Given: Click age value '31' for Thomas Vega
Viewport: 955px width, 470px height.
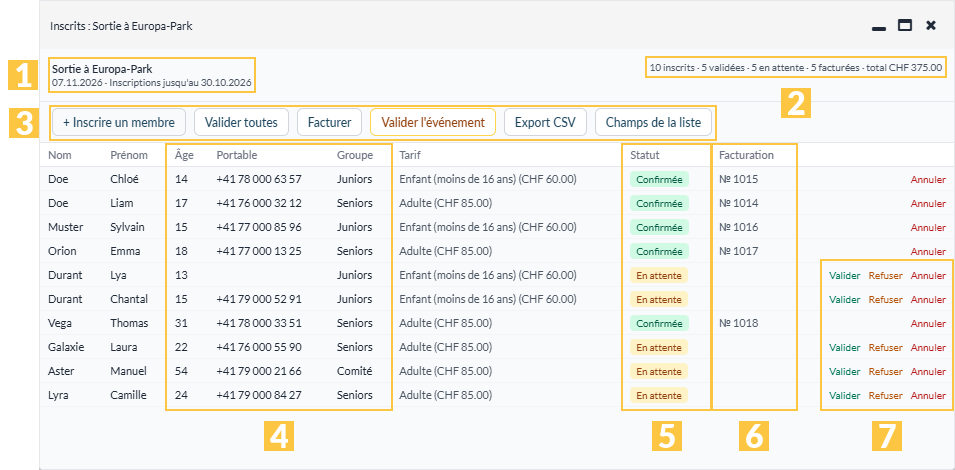Looking at the screenshot, I should point(181,323).
